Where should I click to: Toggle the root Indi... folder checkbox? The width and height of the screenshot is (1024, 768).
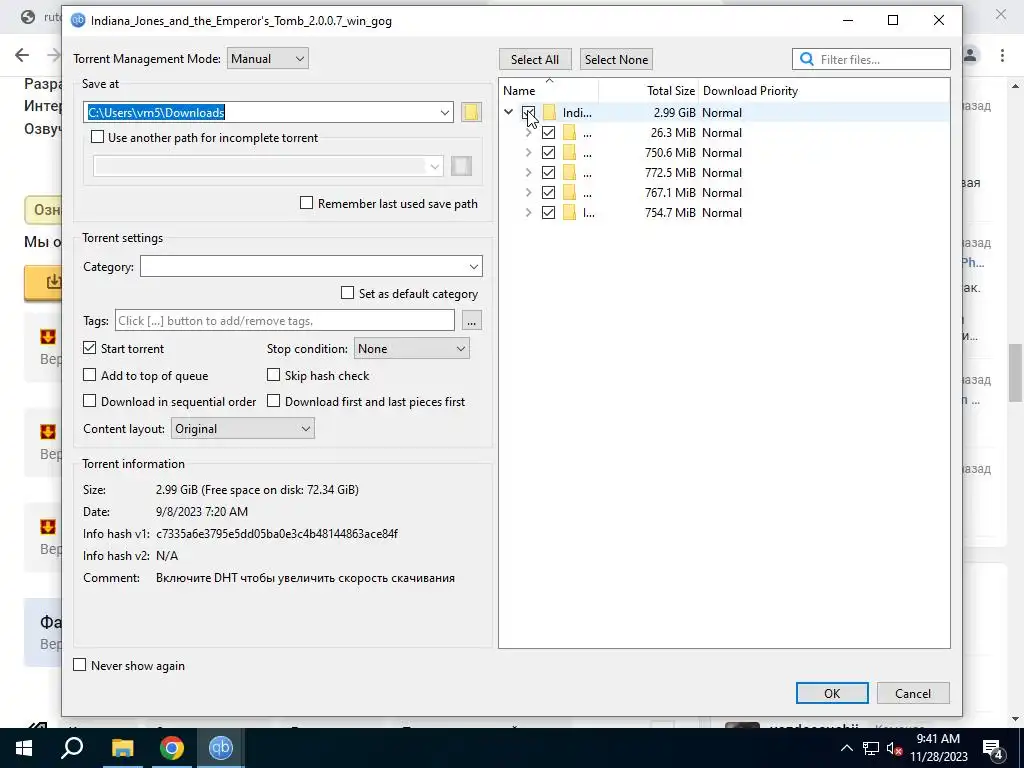point(528,112)
